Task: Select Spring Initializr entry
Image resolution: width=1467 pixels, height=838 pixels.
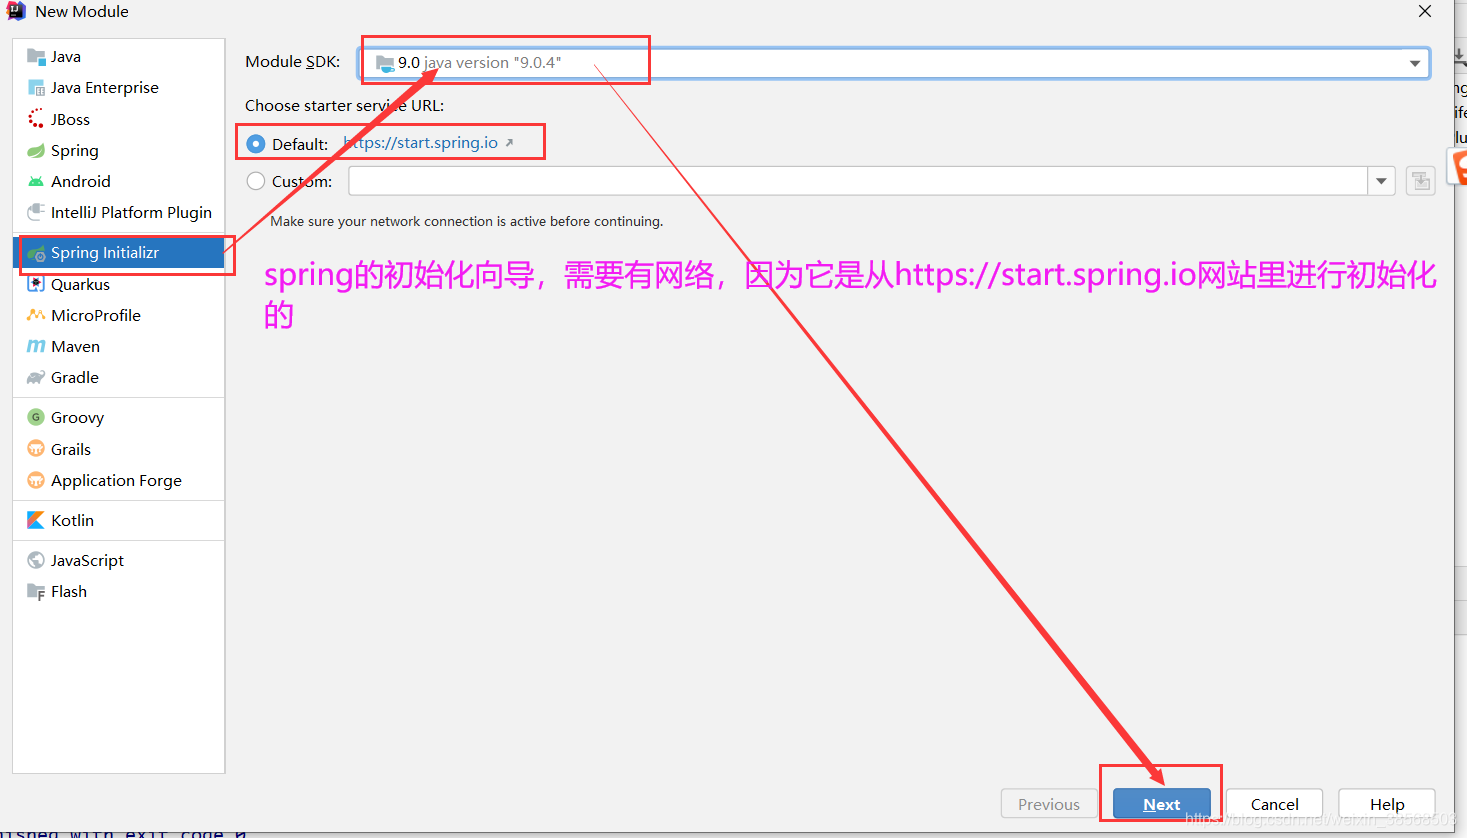Action: coord(119,253)
